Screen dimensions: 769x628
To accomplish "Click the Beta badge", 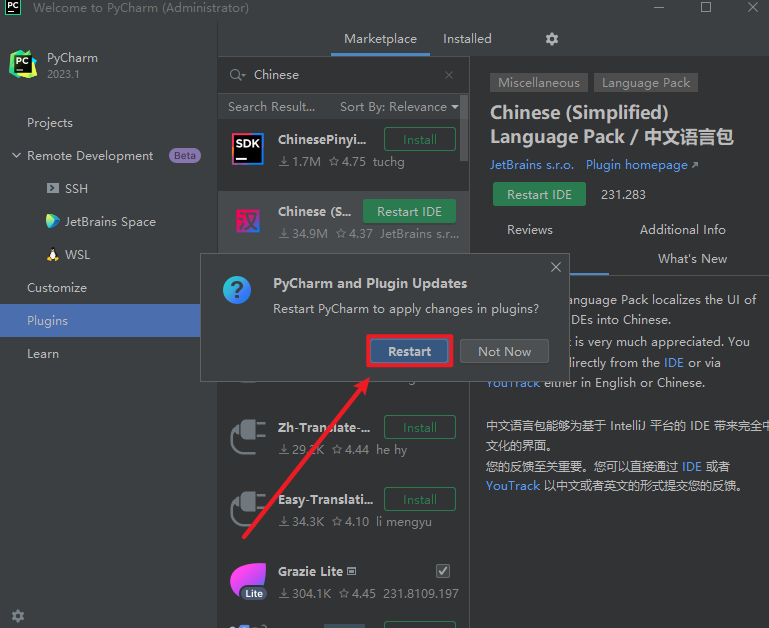I will click(x=185, y=156).
